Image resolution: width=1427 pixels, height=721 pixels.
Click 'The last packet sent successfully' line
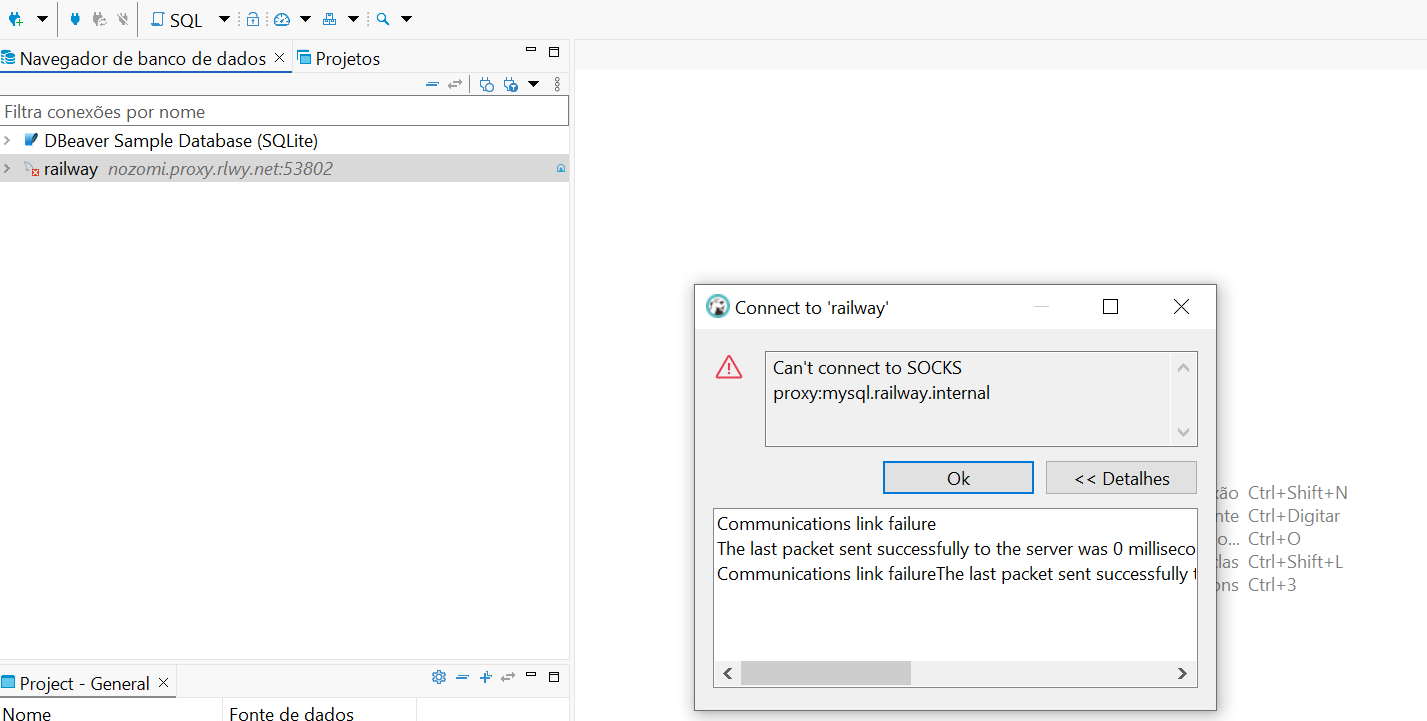(x=956, y=549)
